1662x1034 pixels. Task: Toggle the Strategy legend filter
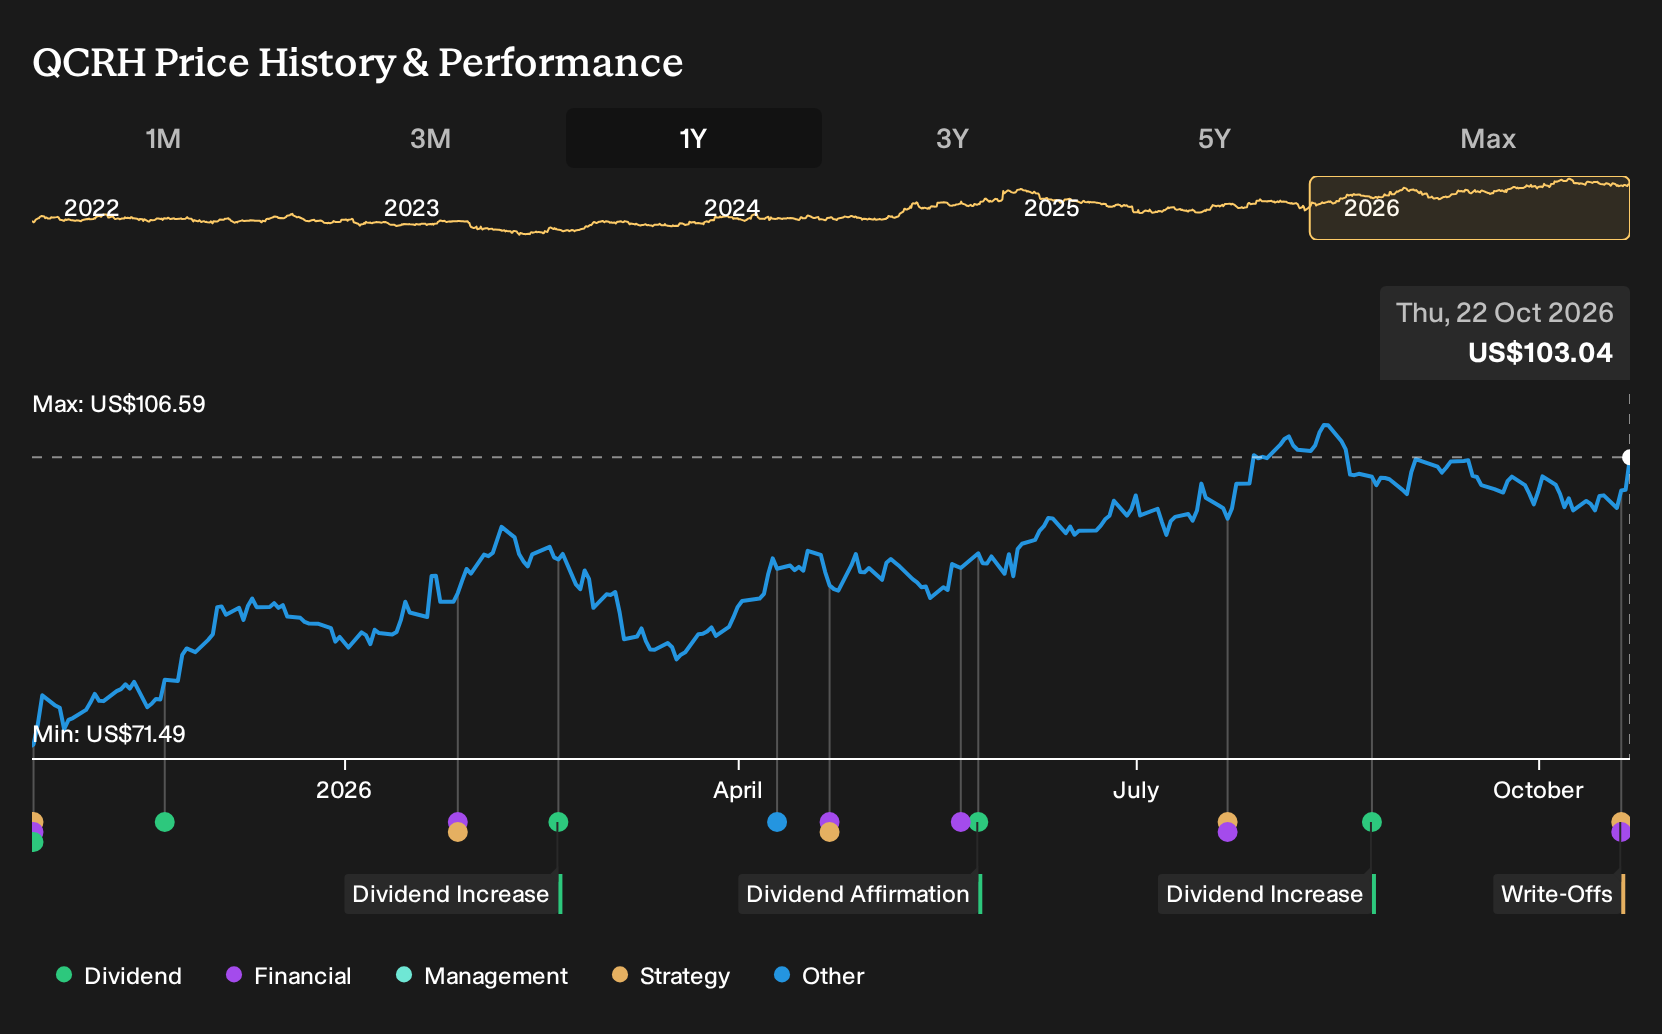[x=671, y=976]
